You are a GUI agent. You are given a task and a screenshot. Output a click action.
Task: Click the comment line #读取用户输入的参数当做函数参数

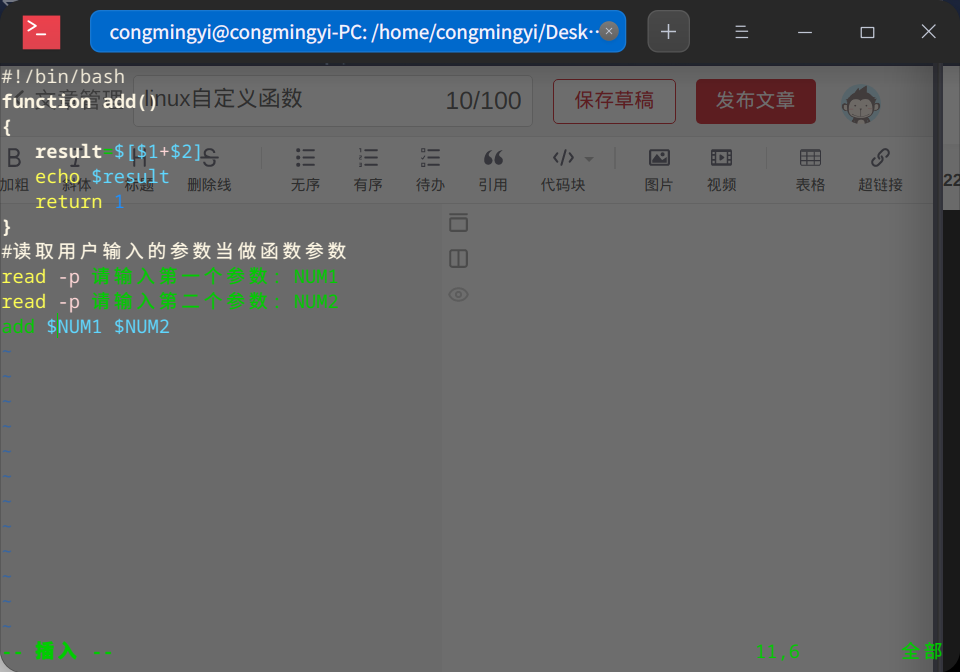174,251
